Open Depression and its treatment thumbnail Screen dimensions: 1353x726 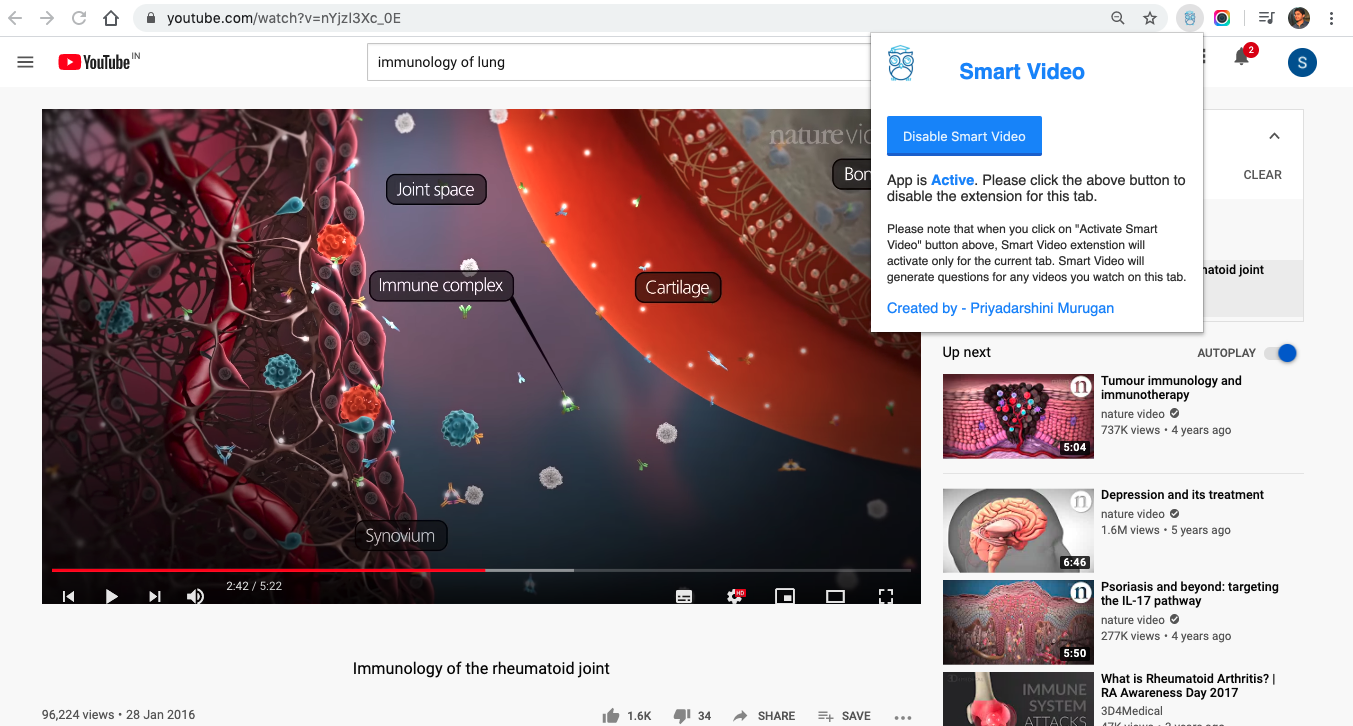point(1018,530)
